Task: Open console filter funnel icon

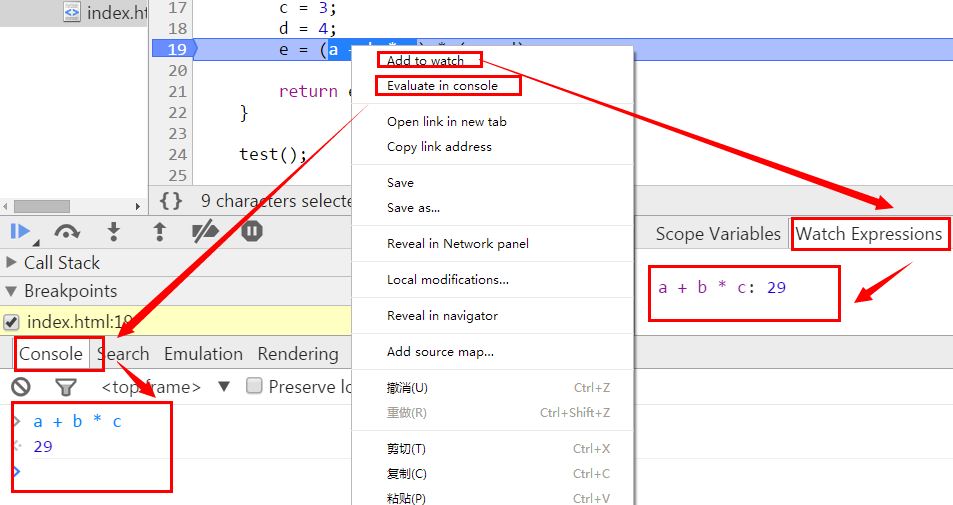Action: coord(66,386)
